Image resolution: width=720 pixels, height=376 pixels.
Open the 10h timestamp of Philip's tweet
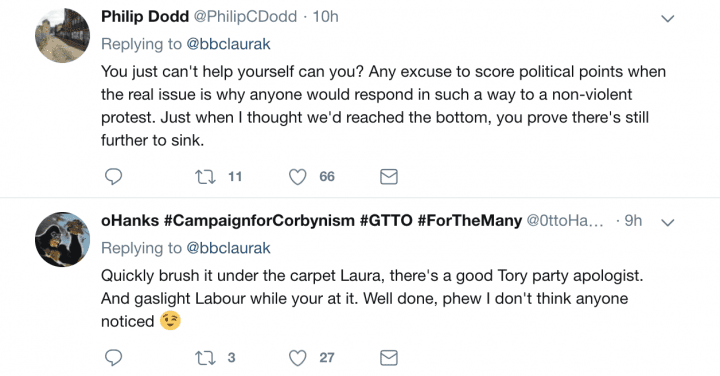(326, 17)
